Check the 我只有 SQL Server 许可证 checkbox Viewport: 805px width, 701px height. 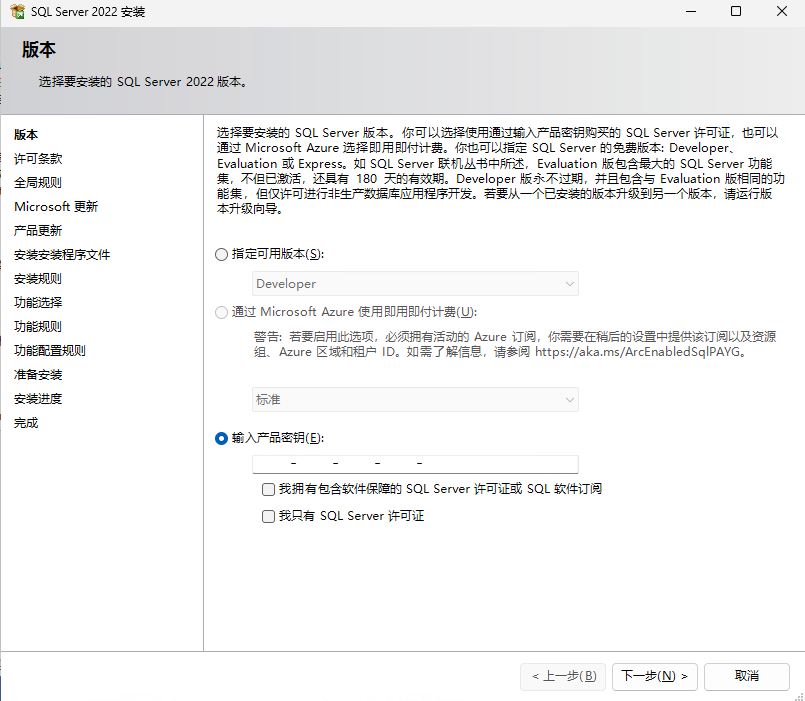click(x=268, y=516)
